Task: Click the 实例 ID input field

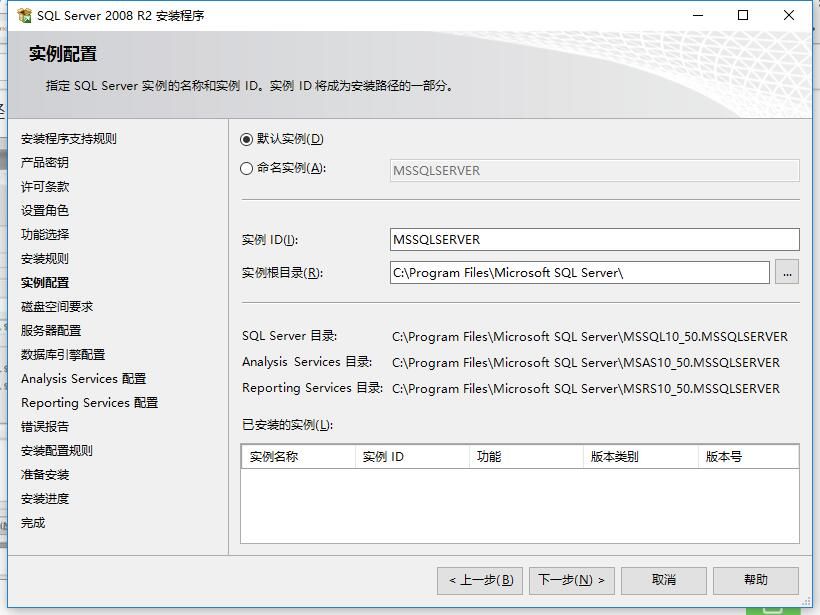Action: coord(595,240)
